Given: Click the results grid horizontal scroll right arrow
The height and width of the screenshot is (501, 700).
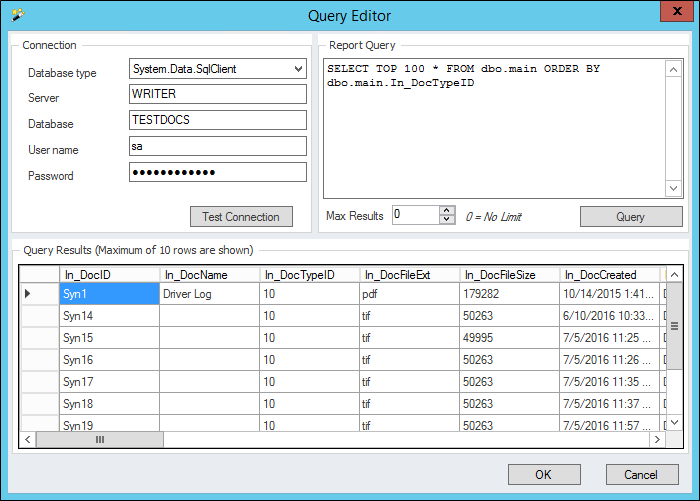Looking at the screenshot, I should (x=657, y=439).
